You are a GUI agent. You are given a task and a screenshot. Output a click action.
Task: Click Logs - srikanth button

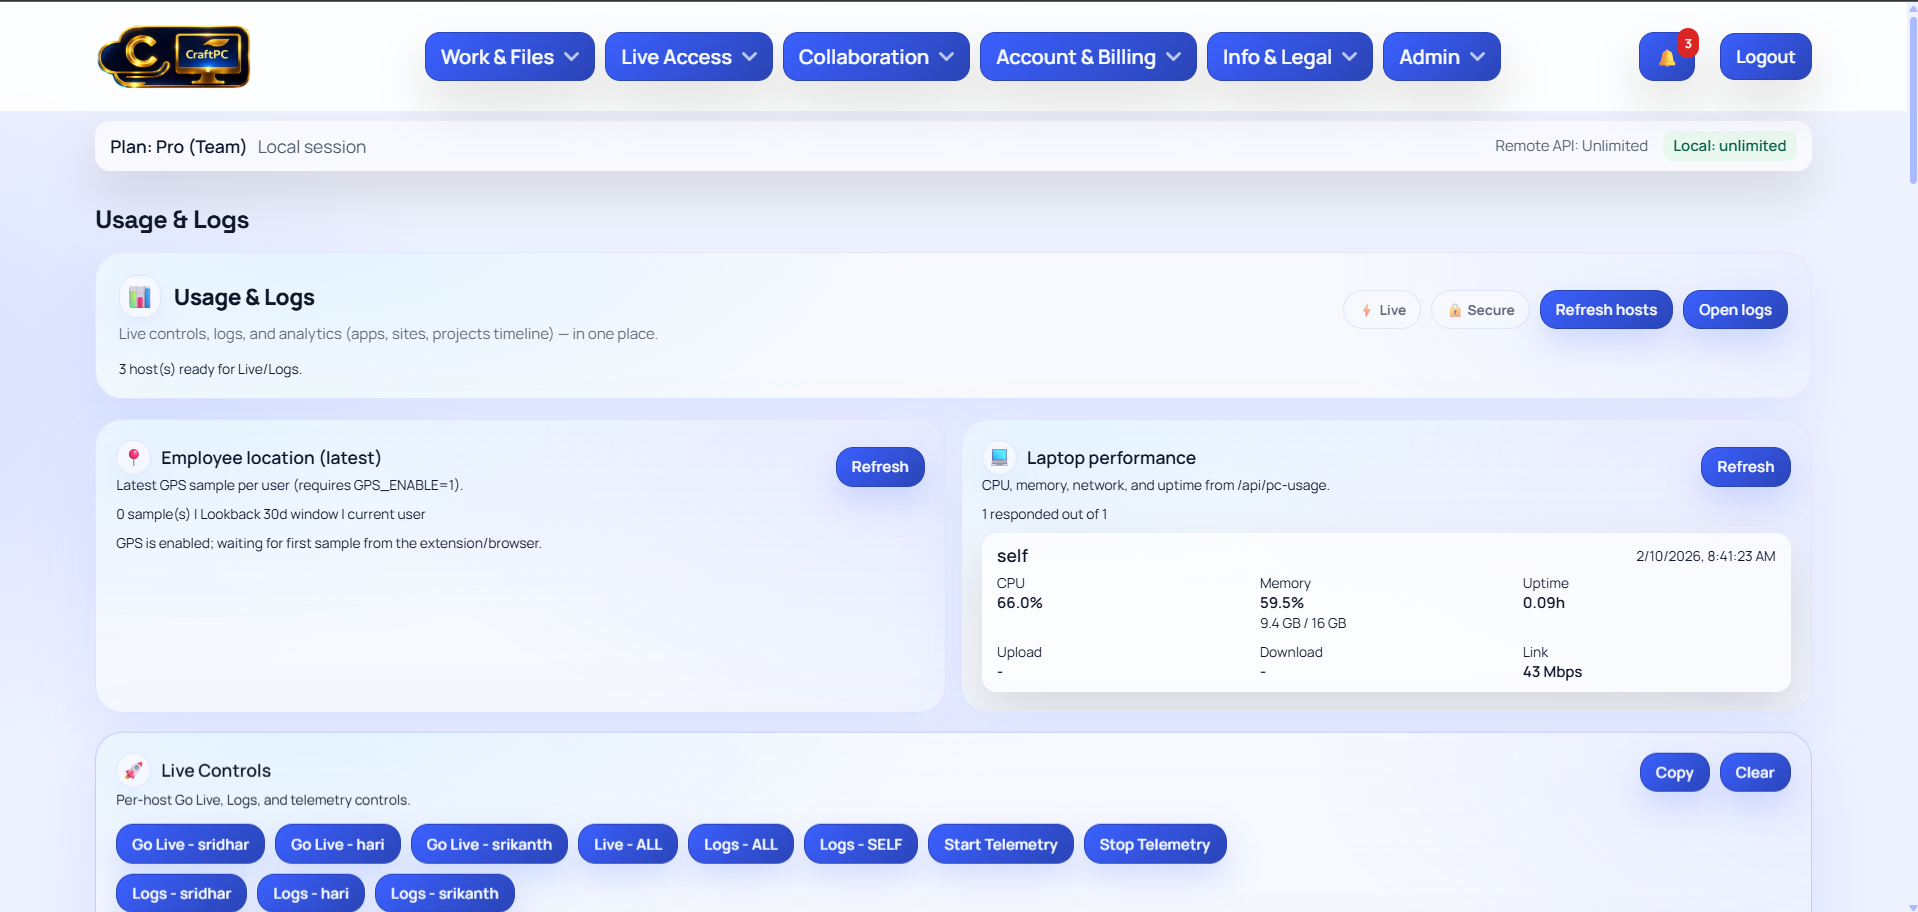click(x=445, y=893)
